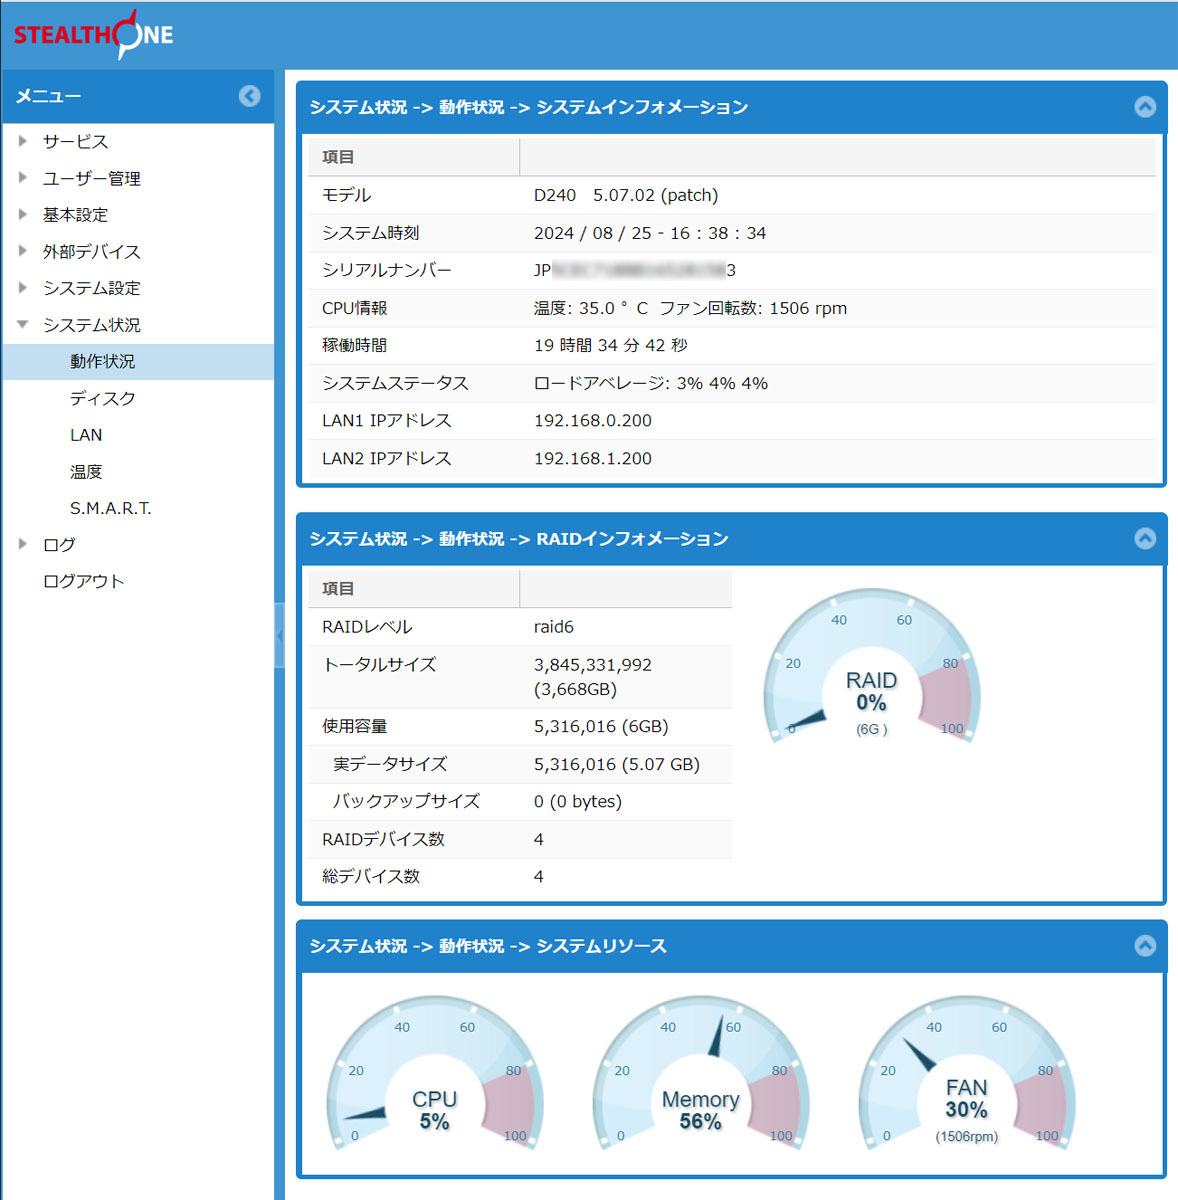Click the 項目 header in system info table
Viewport: 1178px width, 1200px height.
tap(338, 157)
